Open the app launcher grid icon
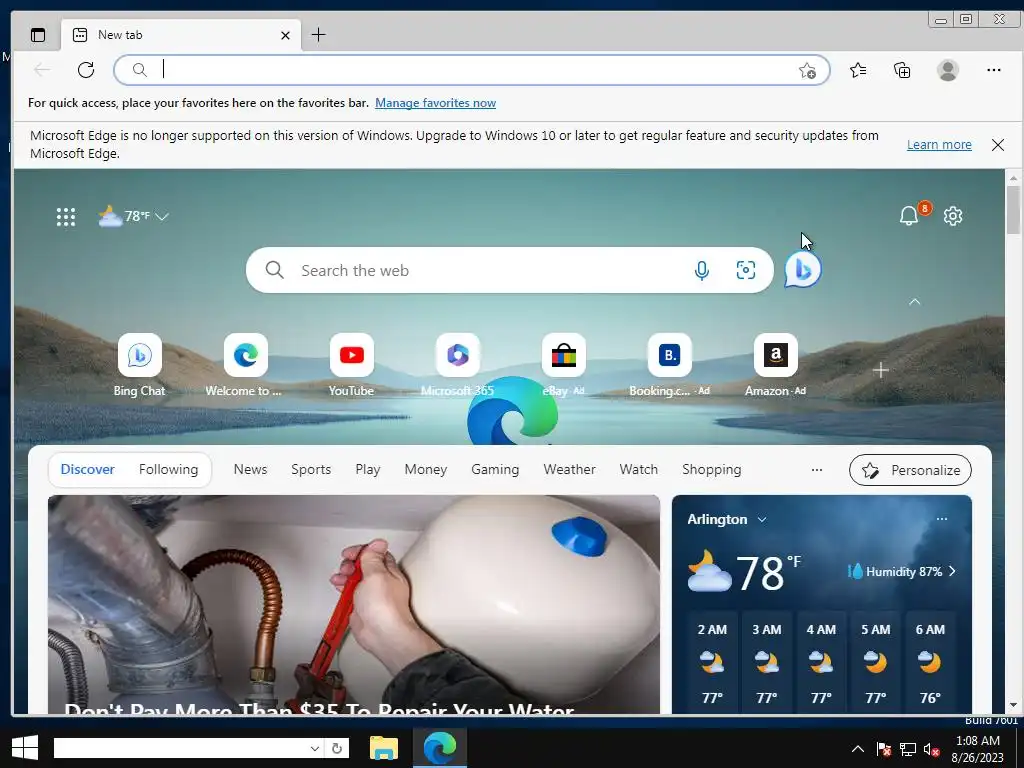Screen dimensions: 1024x768 pos(66,217)
